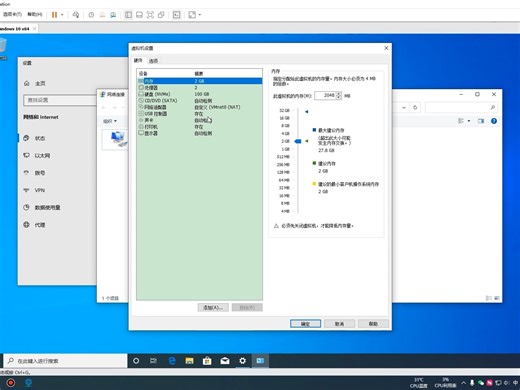The width and height of the screenshot is (520, 390).
Task: Open File Explorer from guest taskbar
Action: point(190,361)
